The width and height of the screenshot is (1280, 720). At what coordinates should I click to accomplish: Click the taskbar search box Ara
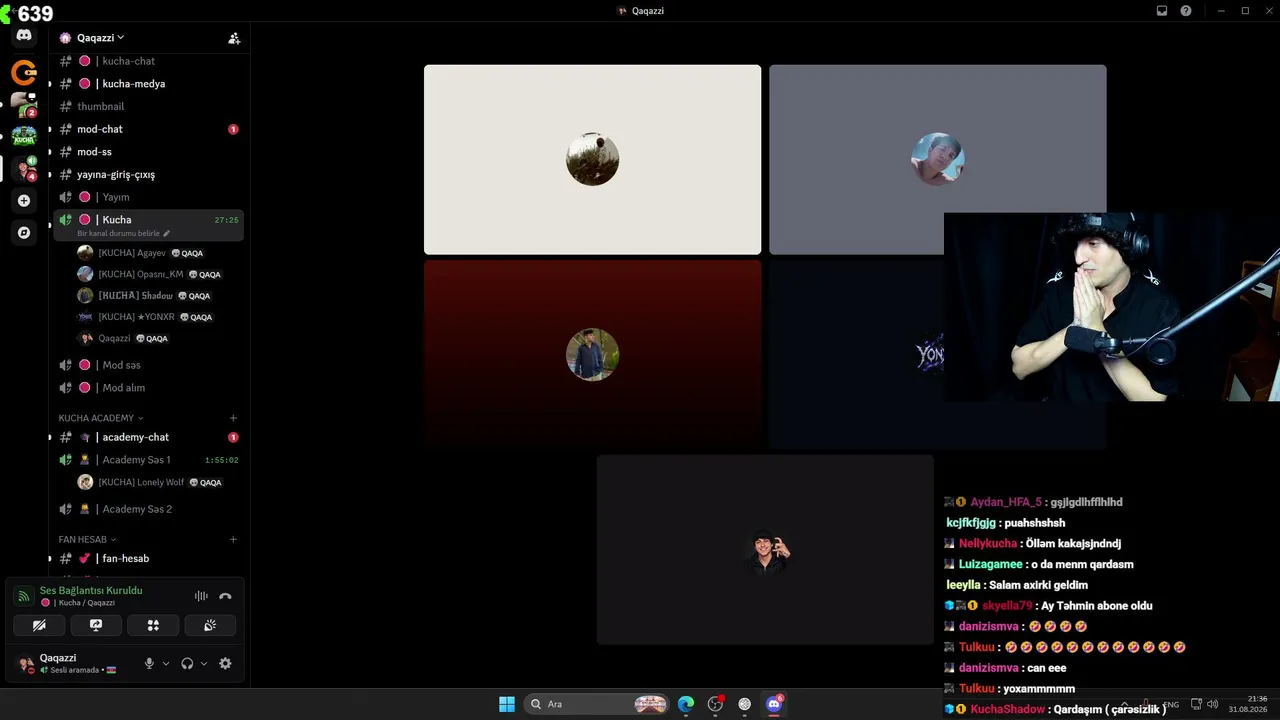(598, 704)
